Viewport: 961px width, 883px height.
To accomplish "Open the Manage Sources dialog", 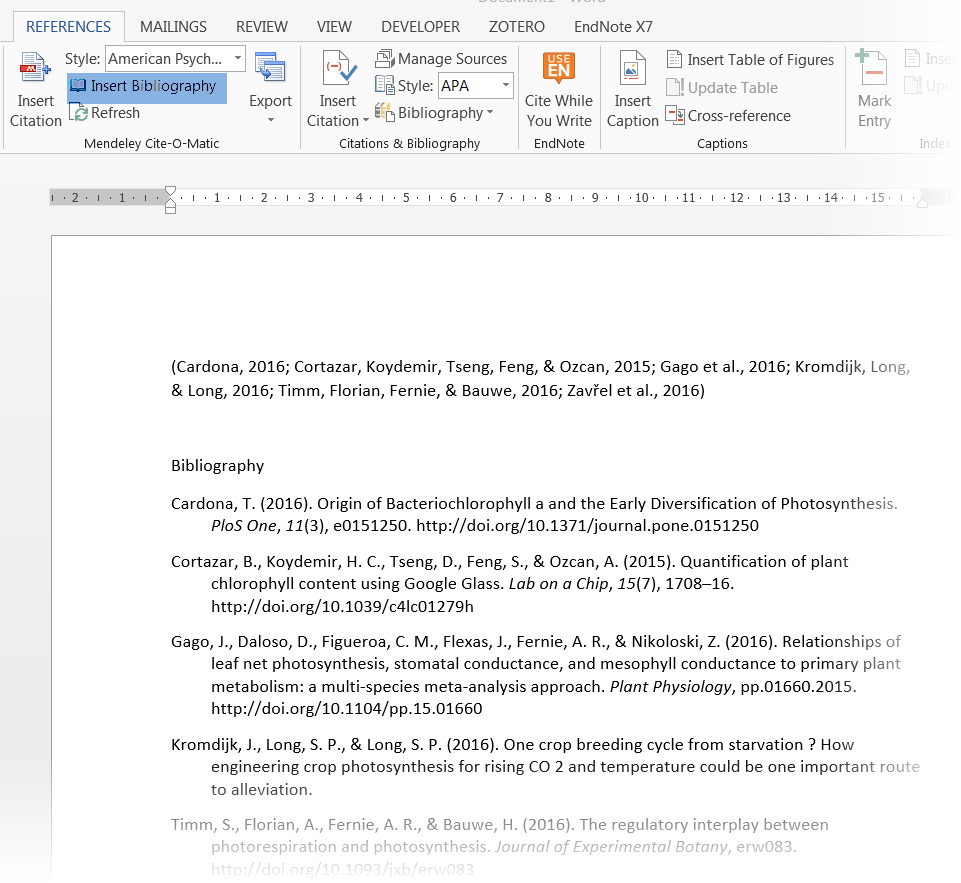I will coord(442,59).
